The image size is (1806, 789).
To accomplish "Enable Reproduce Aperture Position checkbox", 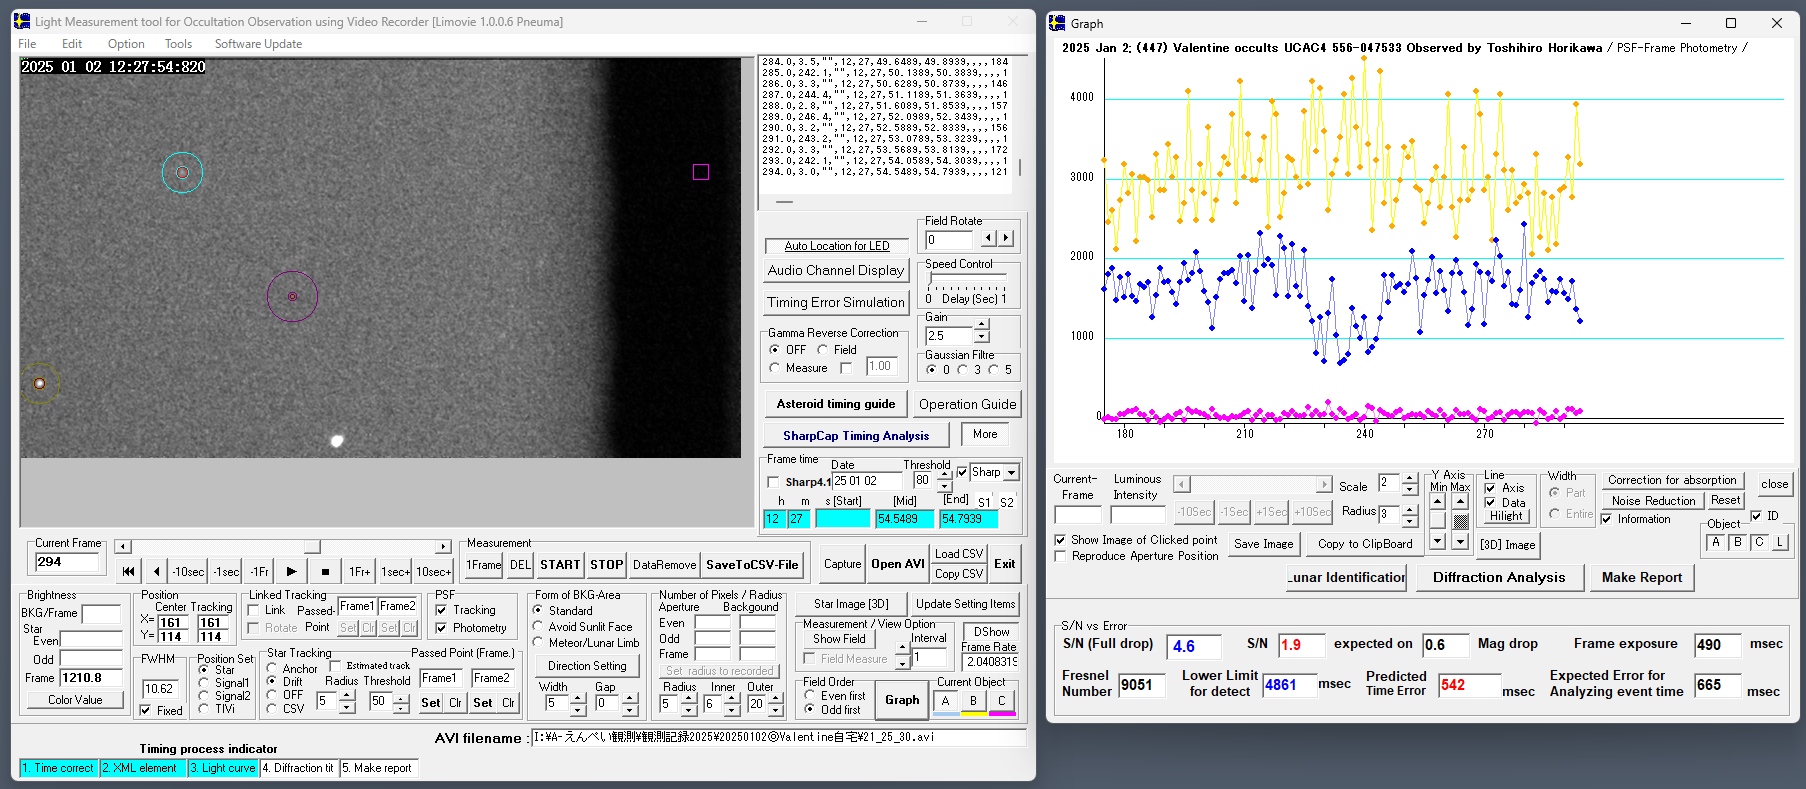I will (x=1061, y=556).
